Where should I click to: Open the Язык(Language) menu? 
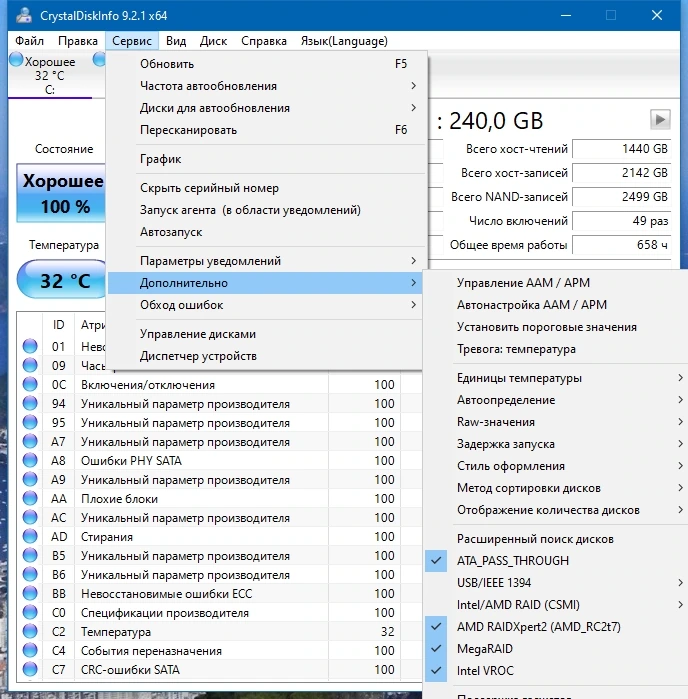[344, 41]
